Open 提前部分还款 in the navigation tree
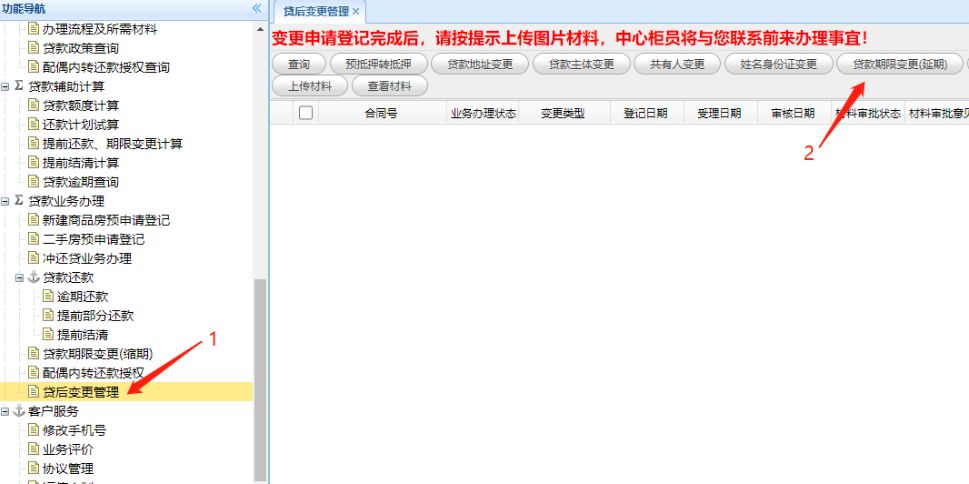Image resolution: width=969 pixels, height=484 pixels. [95, 316]
